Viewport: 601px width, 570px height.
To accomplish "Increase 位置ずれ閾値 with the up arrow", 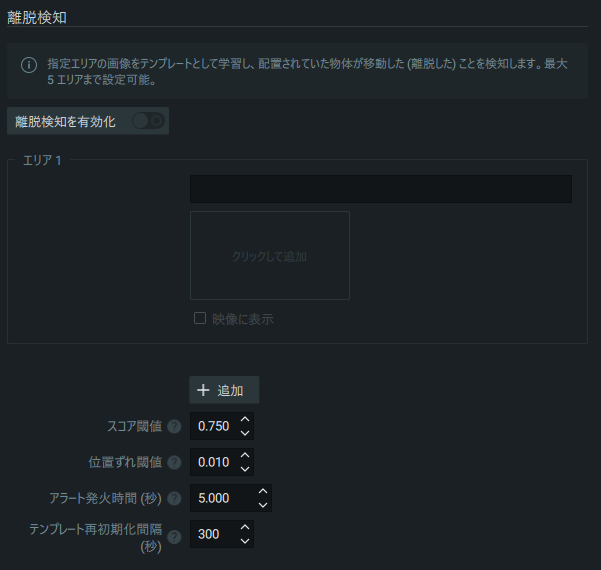I will point(245,455).
